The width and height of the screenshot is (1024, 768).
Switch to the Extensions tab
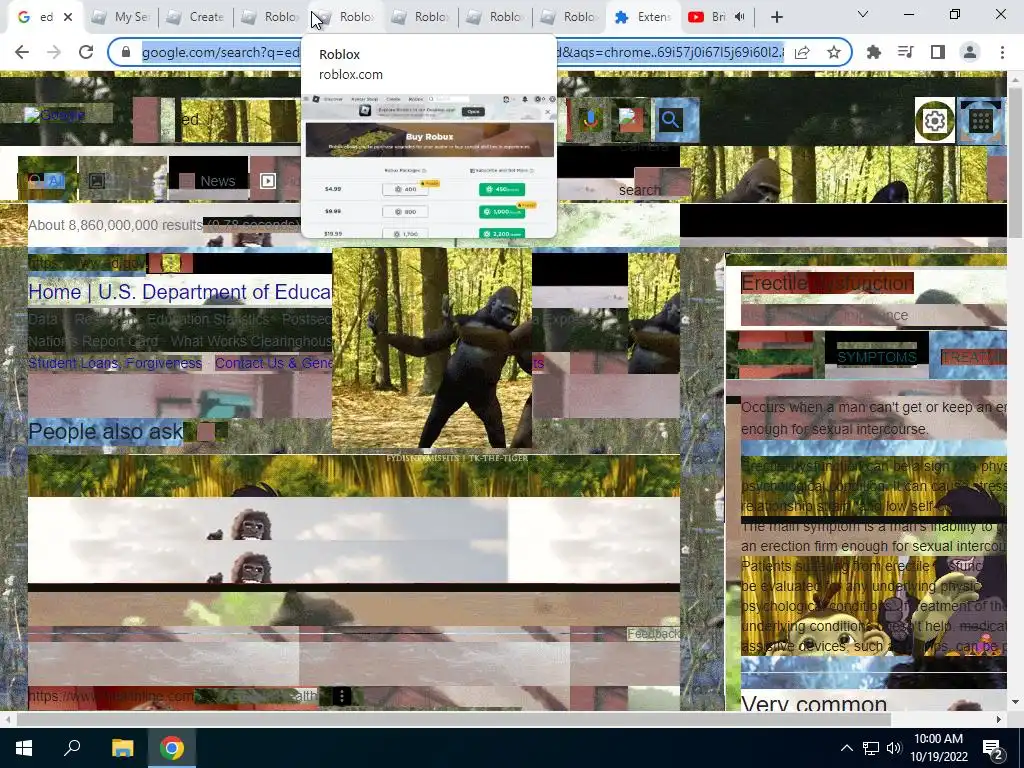(644, 17)
